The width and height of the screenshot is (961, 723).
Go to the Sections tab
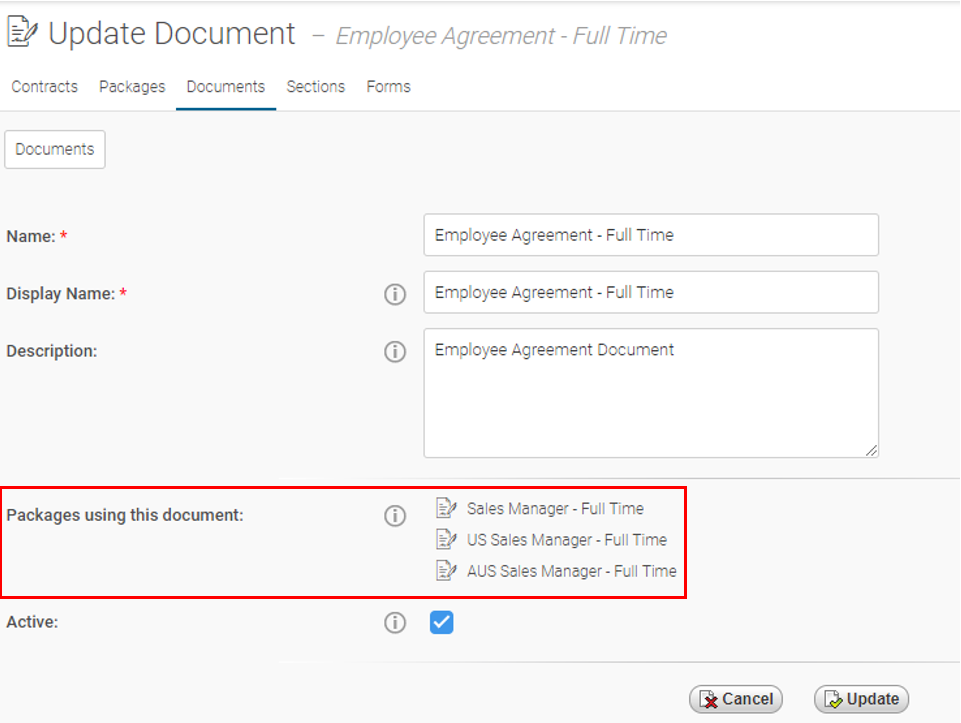315,87
